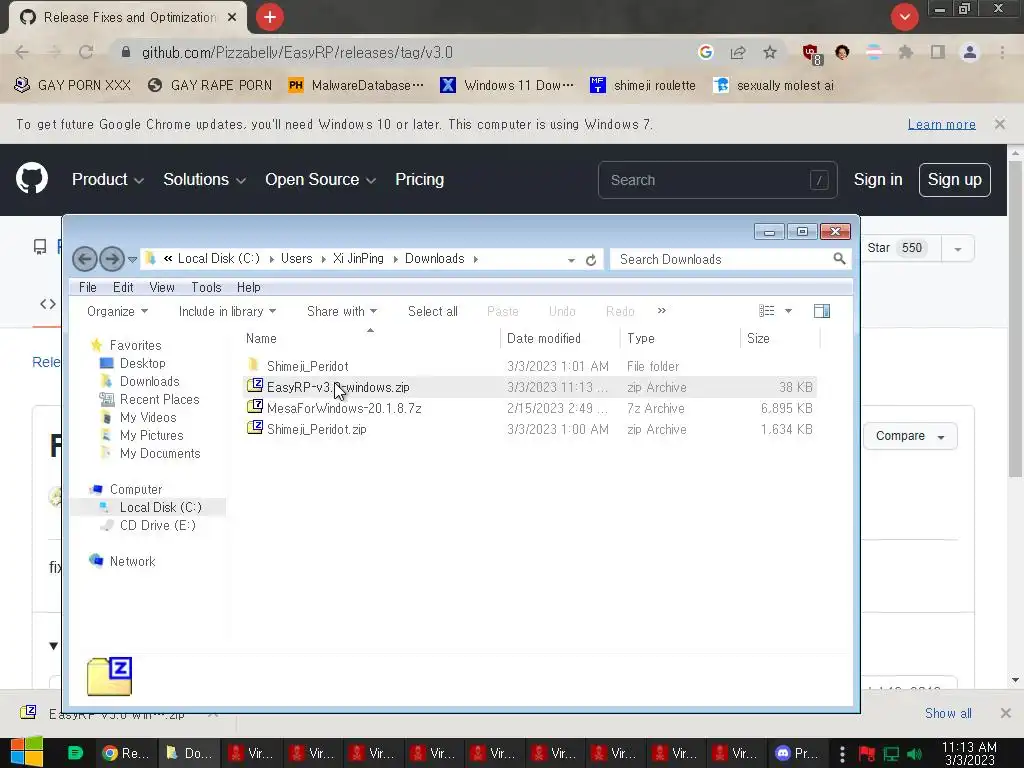
Task: Open the Chrome three-dot menu
Action: pos(1002,52)
